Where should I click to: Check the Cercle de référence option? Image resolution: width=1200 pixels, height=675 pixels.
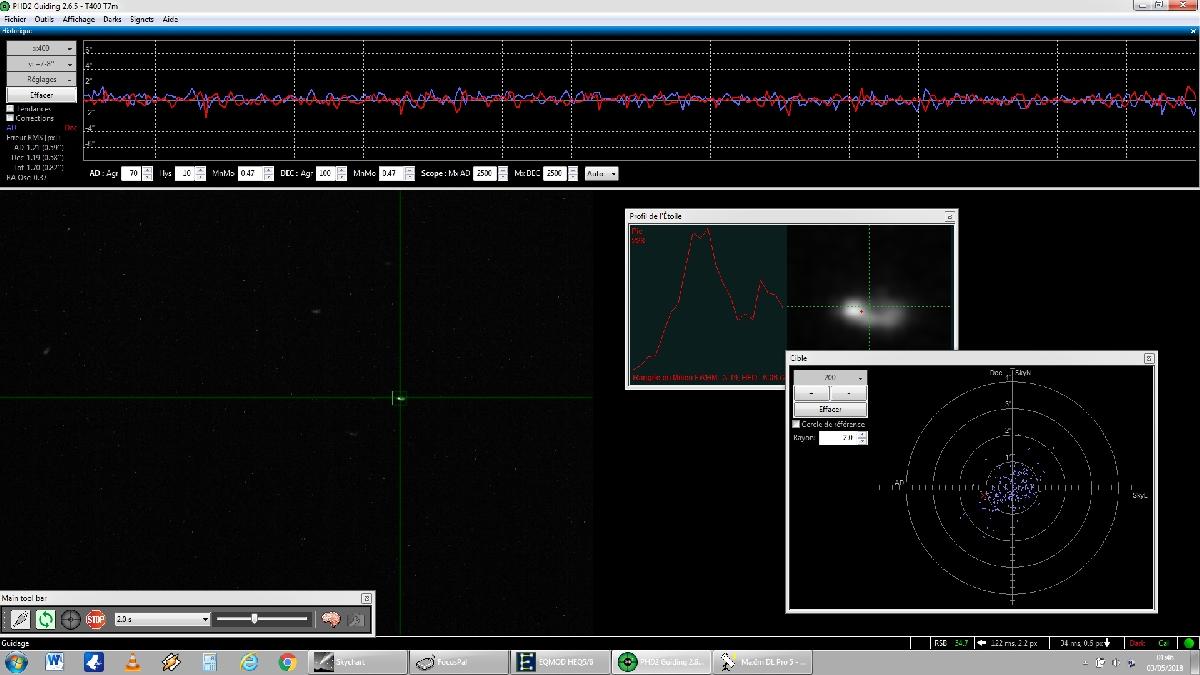796,424
